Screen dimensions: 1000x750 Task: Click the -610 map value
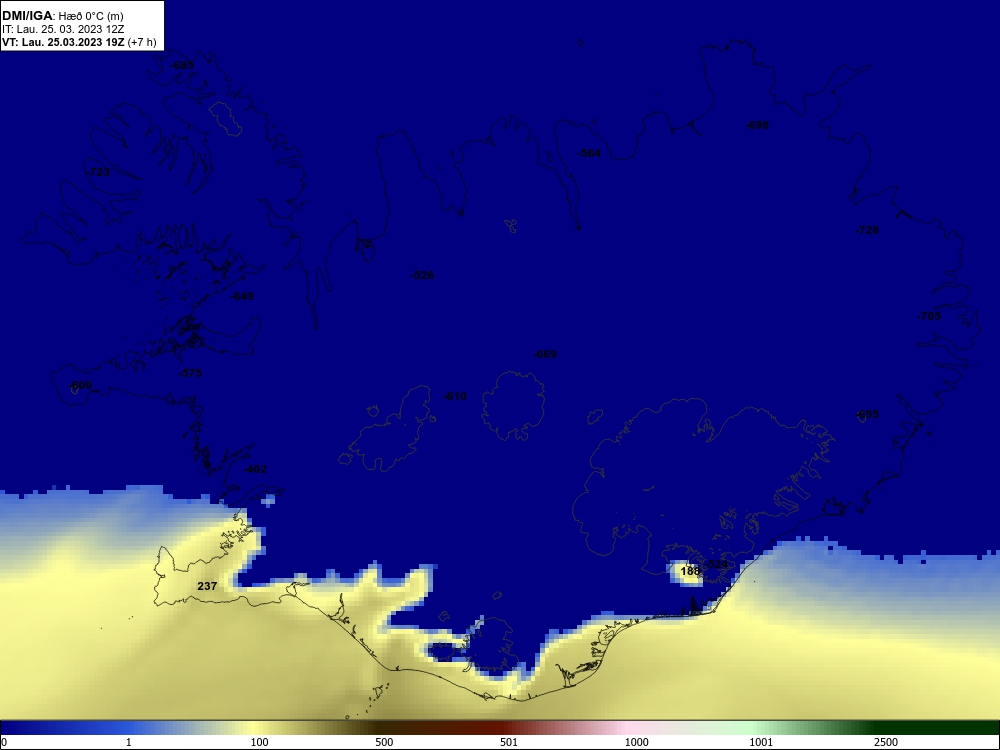455,396
